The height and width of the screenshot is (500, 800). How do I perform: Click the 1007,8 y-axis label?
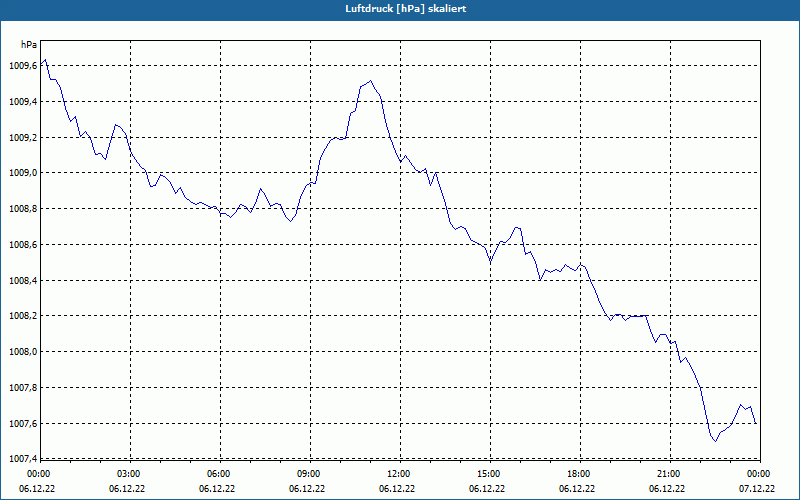23,388
